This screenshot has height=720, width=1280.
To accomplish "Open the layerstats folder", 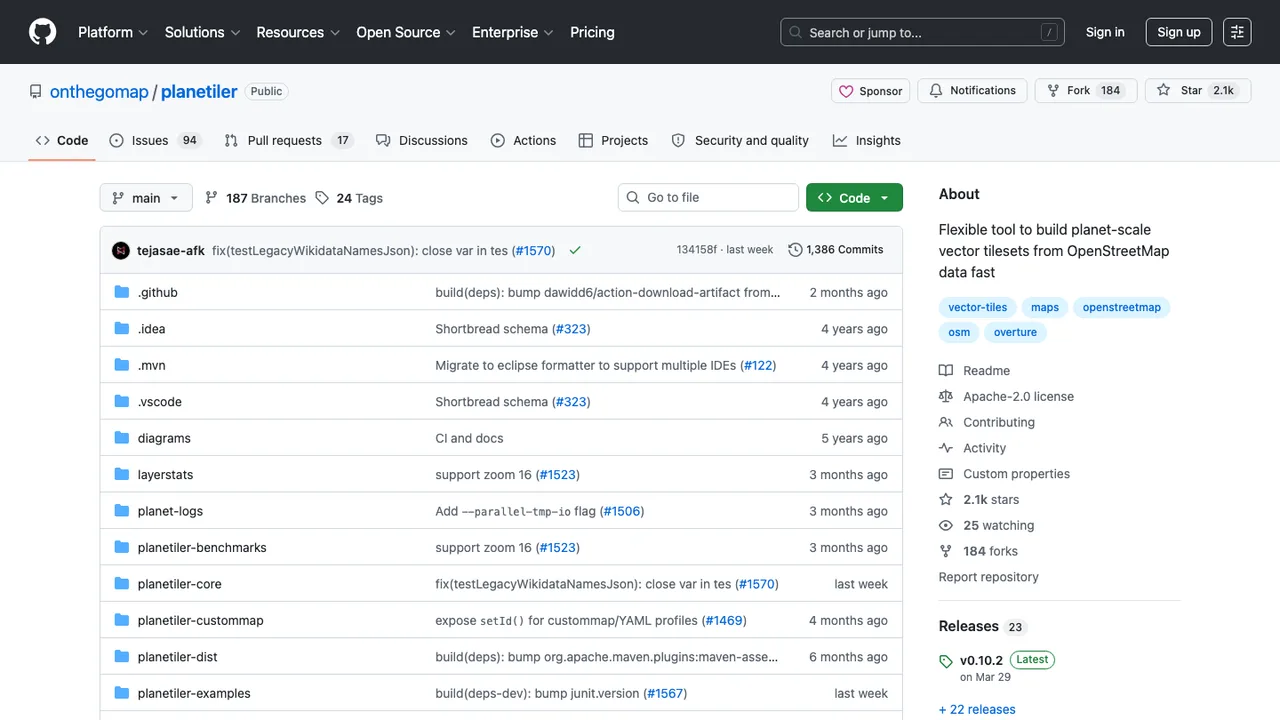I will point(166,475).
